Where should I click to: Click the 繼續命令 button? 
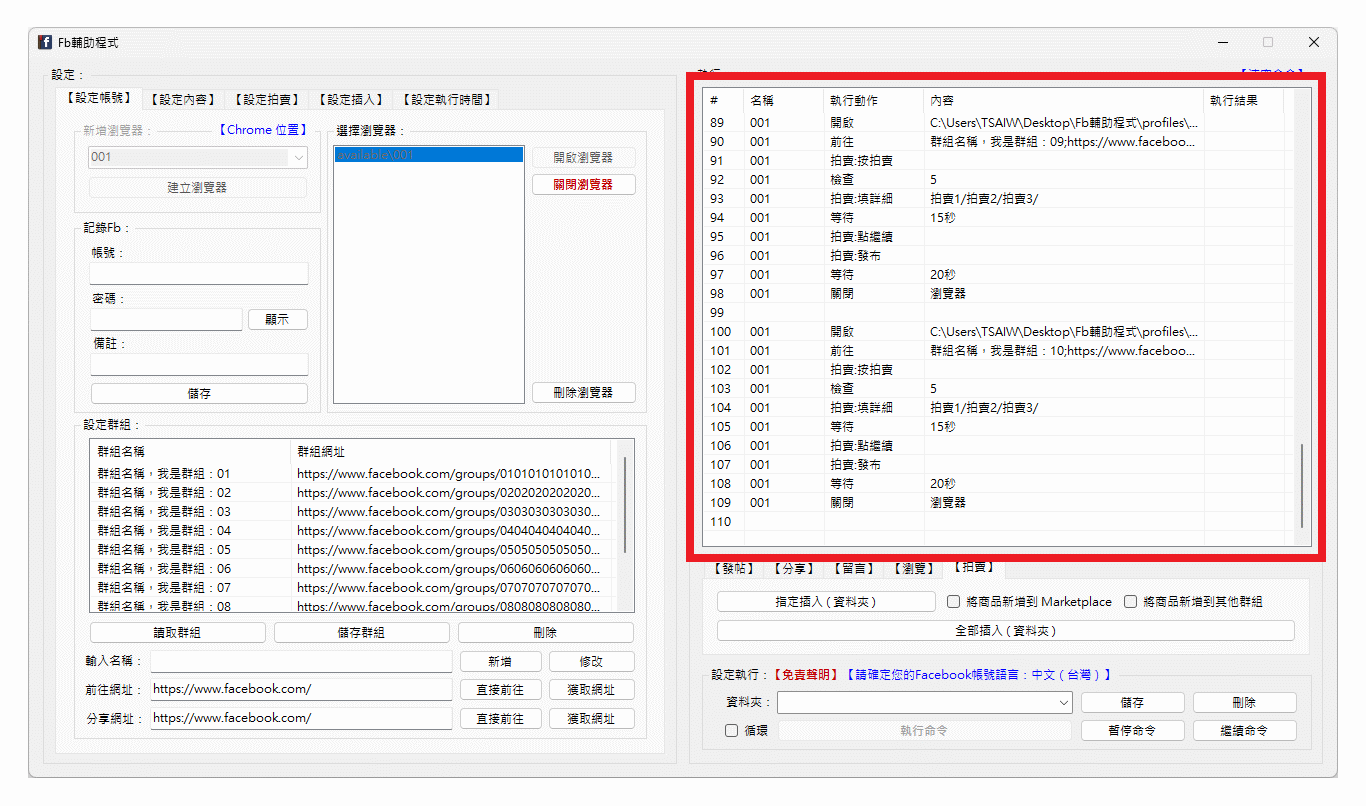pos(1245,731)
